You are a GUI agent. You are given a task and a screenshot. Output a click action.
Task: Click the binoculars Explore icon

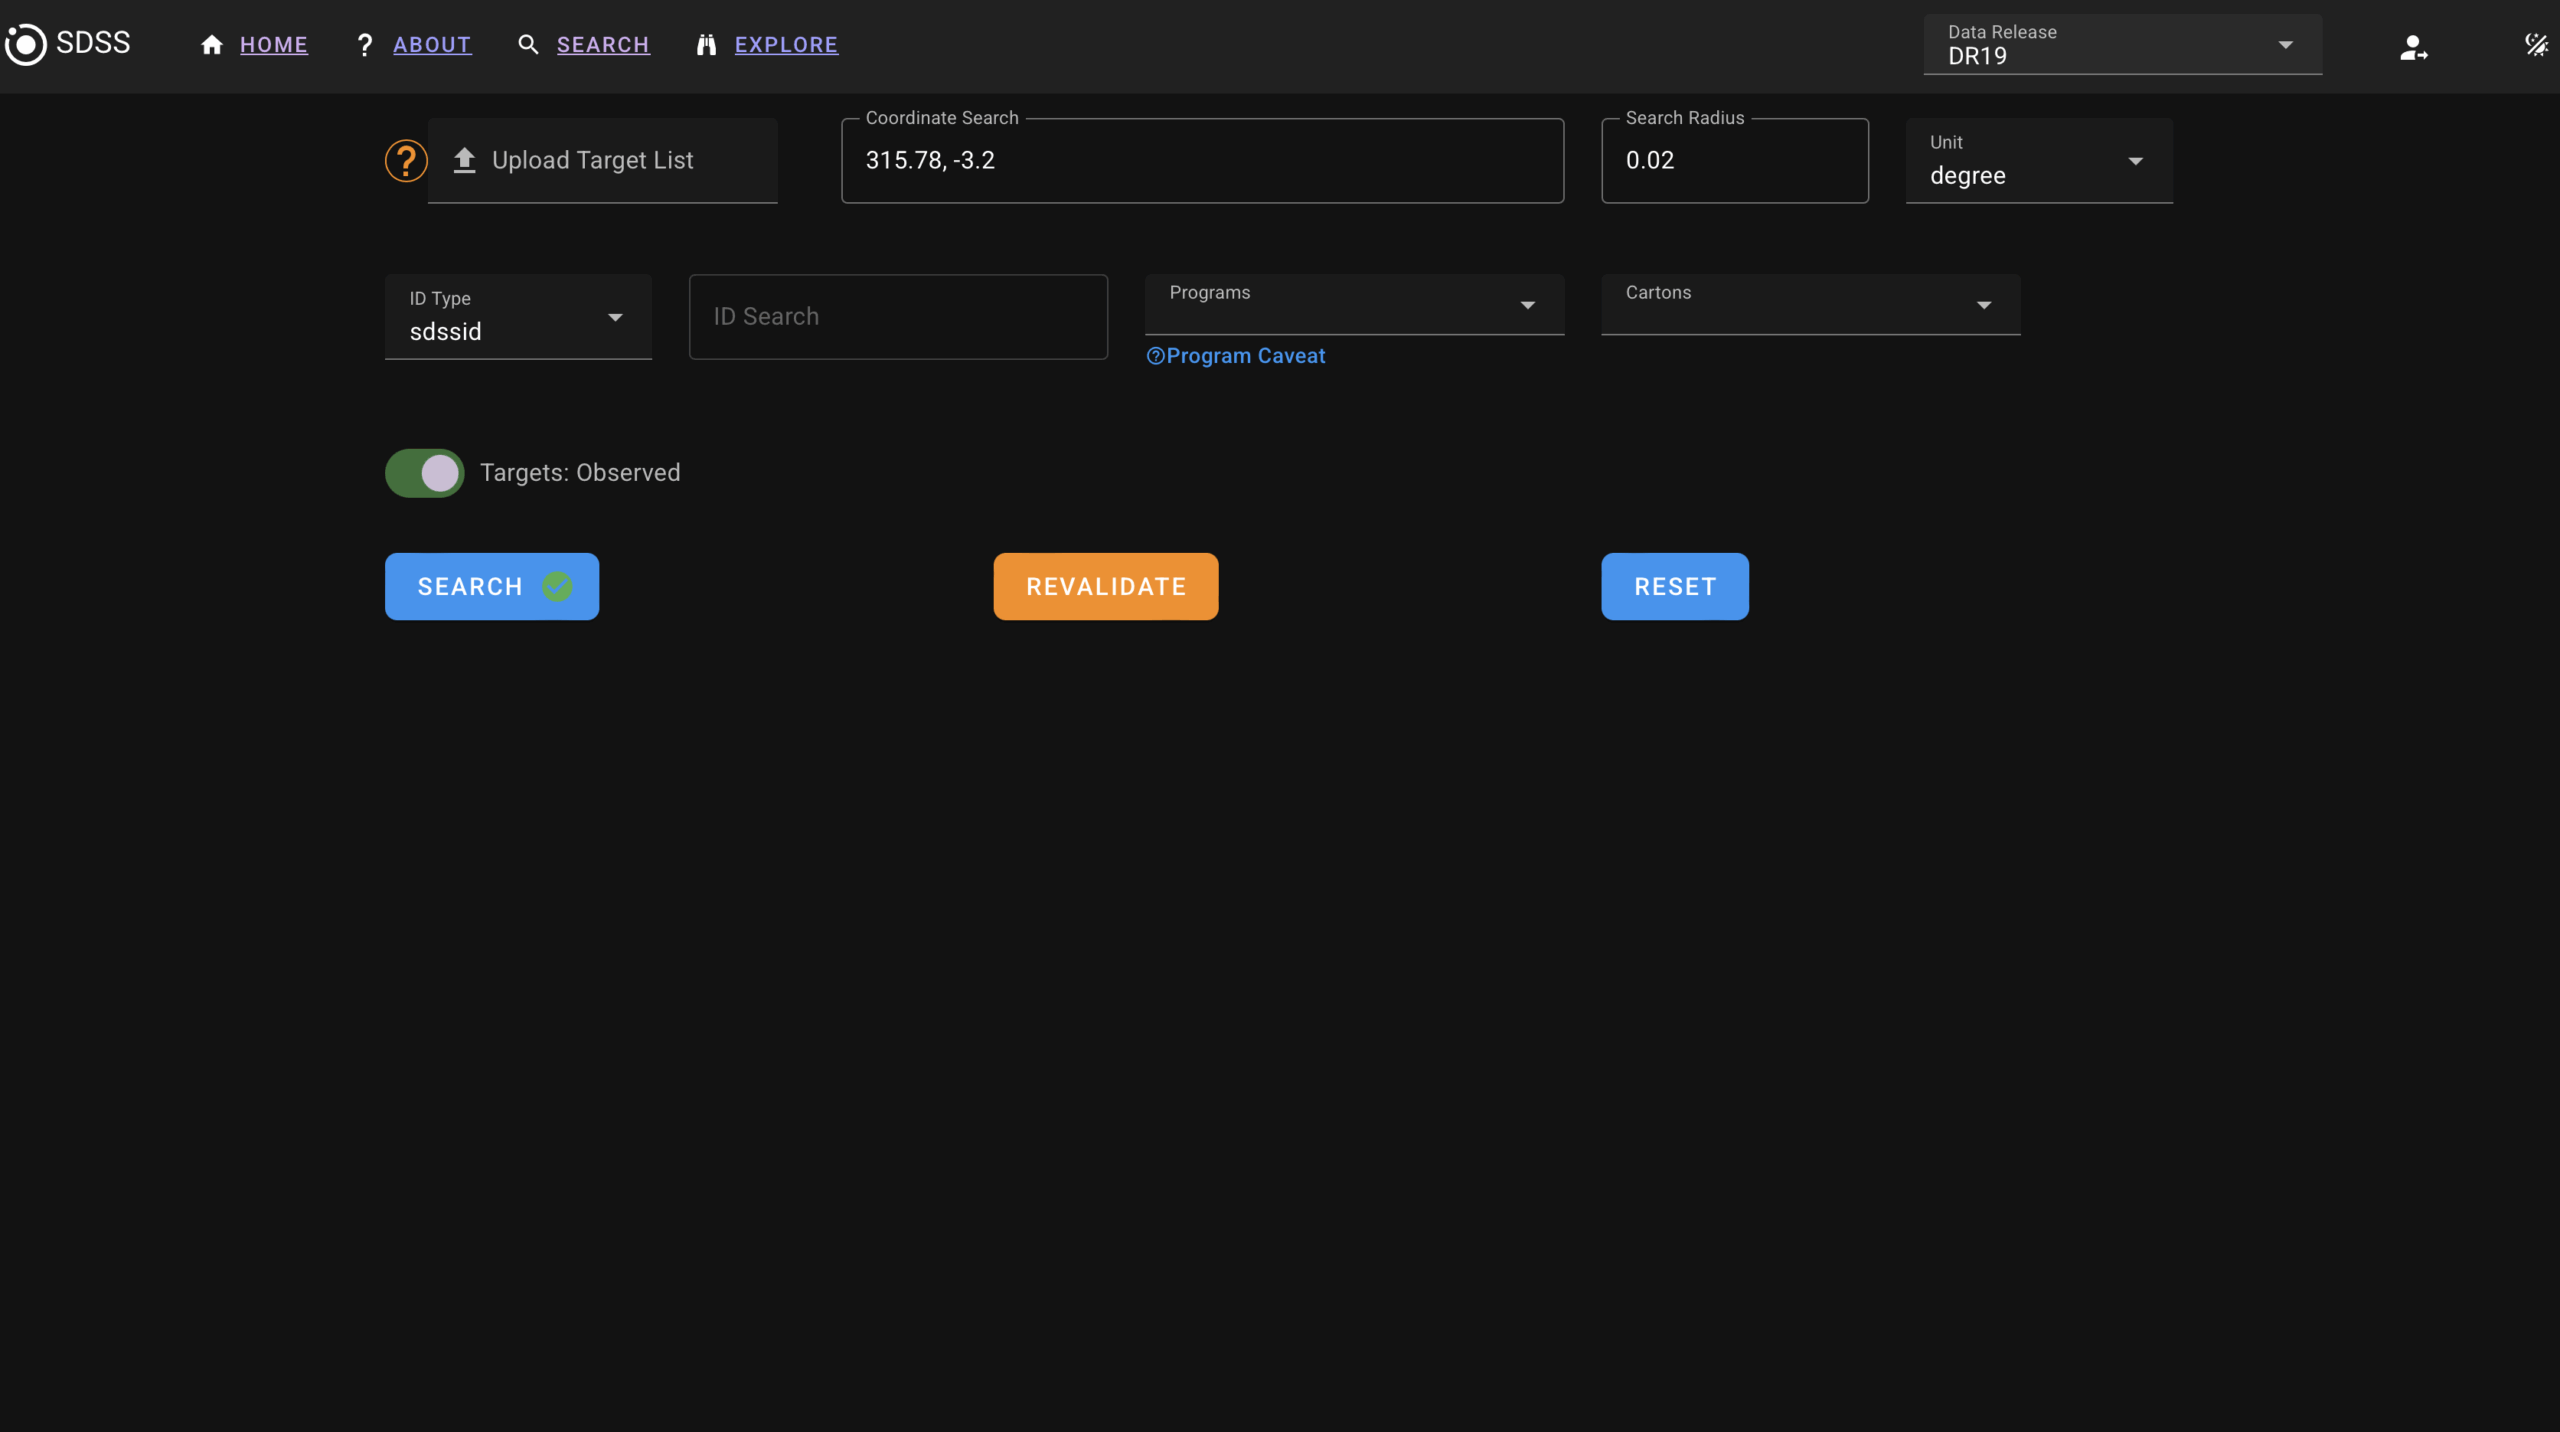coord(706,45)
